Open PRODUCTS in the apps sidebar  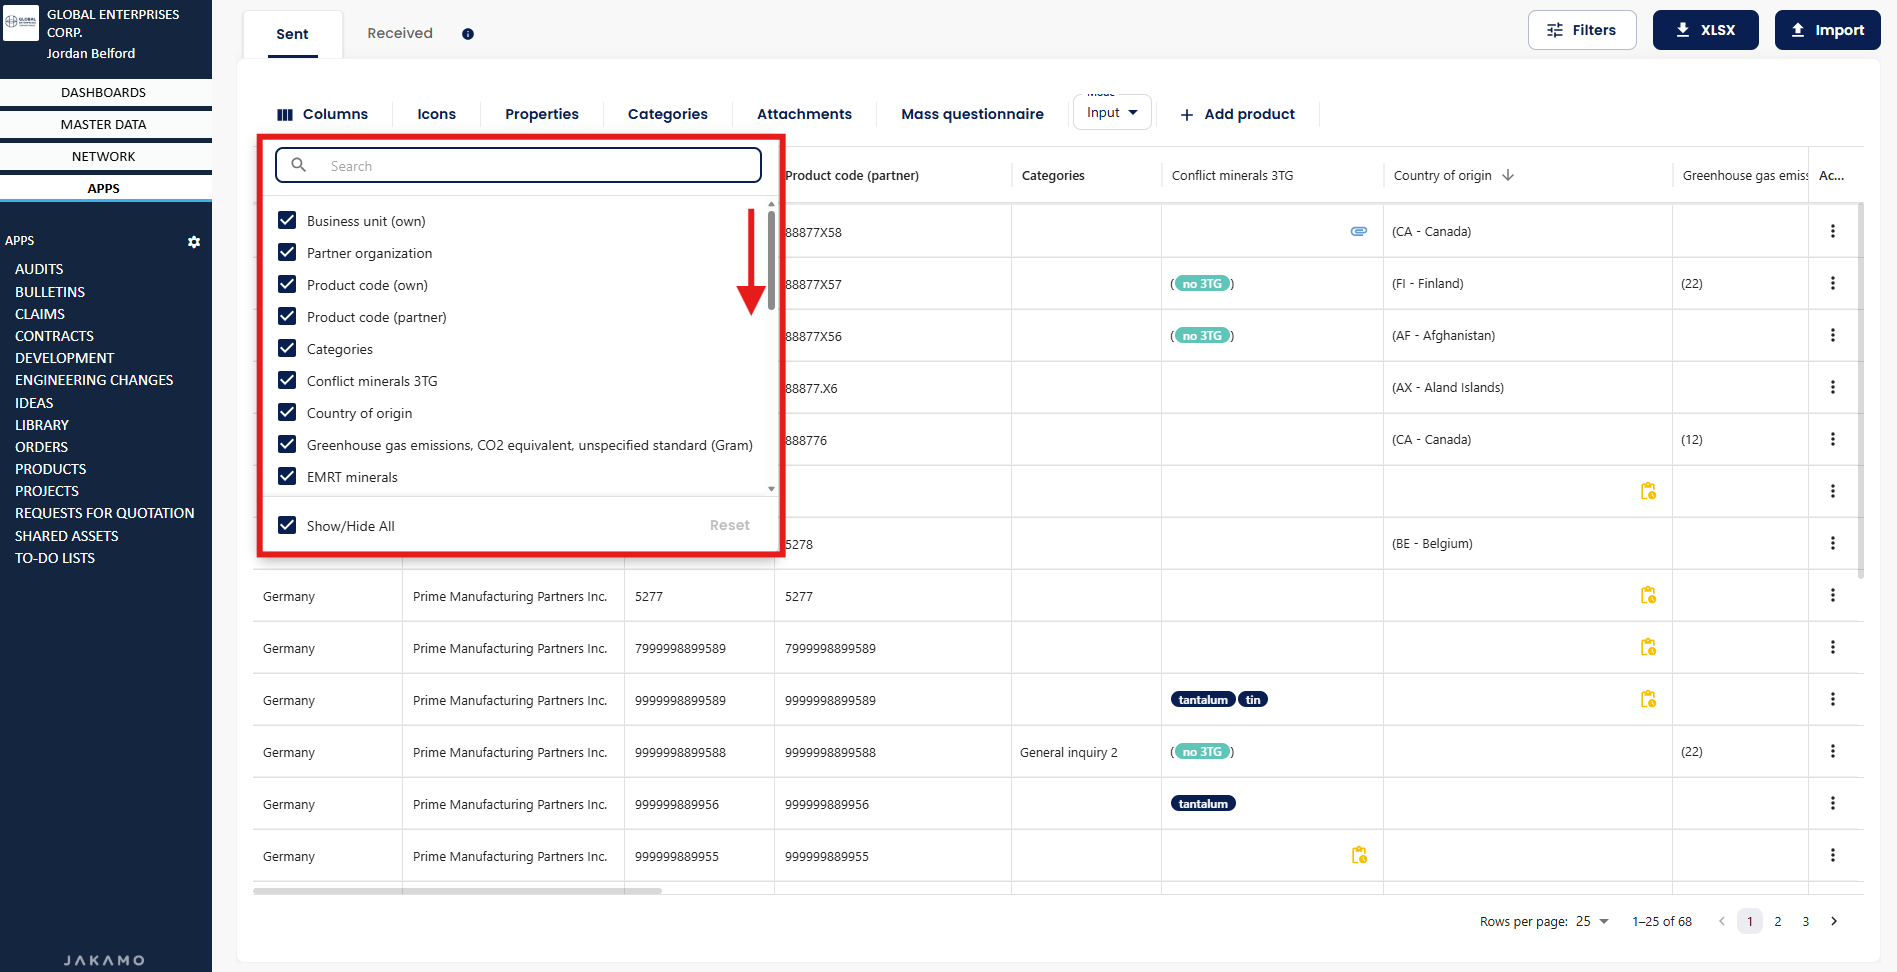coord(51,469)
